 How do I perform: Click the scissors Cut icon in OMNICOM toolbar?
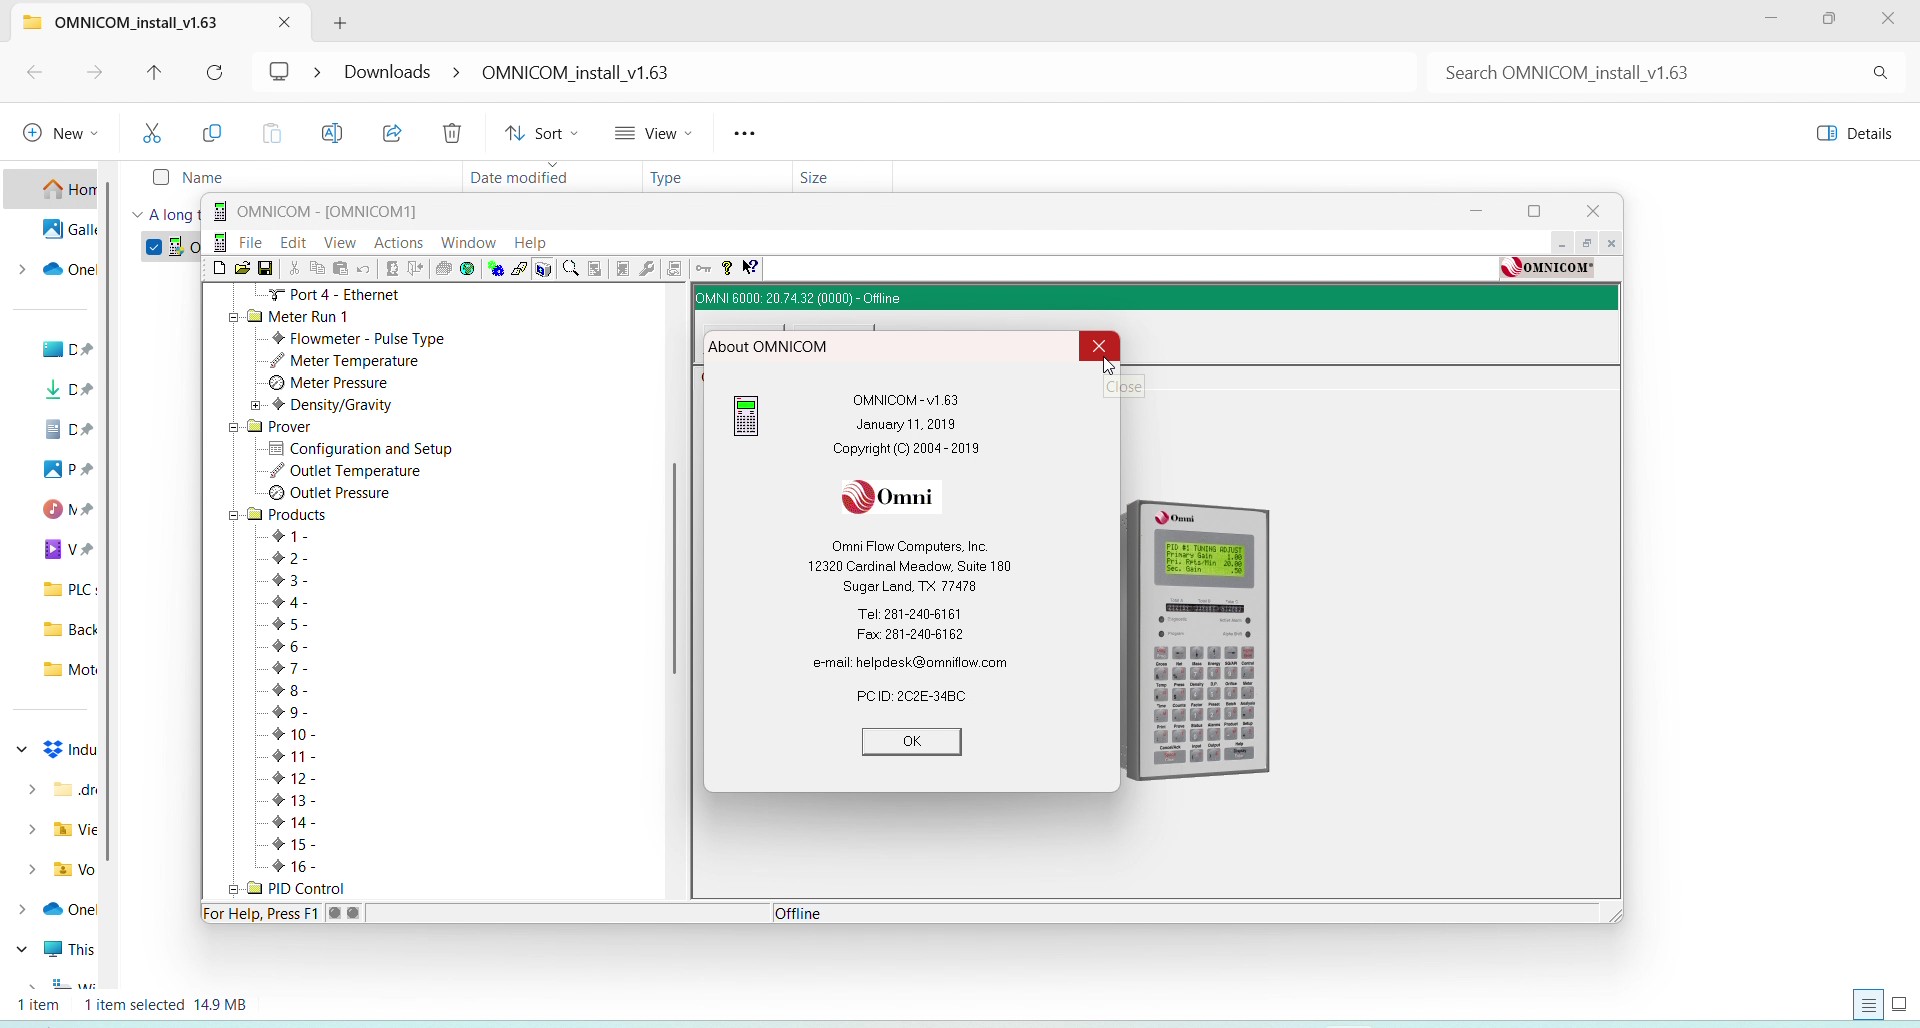294,269
